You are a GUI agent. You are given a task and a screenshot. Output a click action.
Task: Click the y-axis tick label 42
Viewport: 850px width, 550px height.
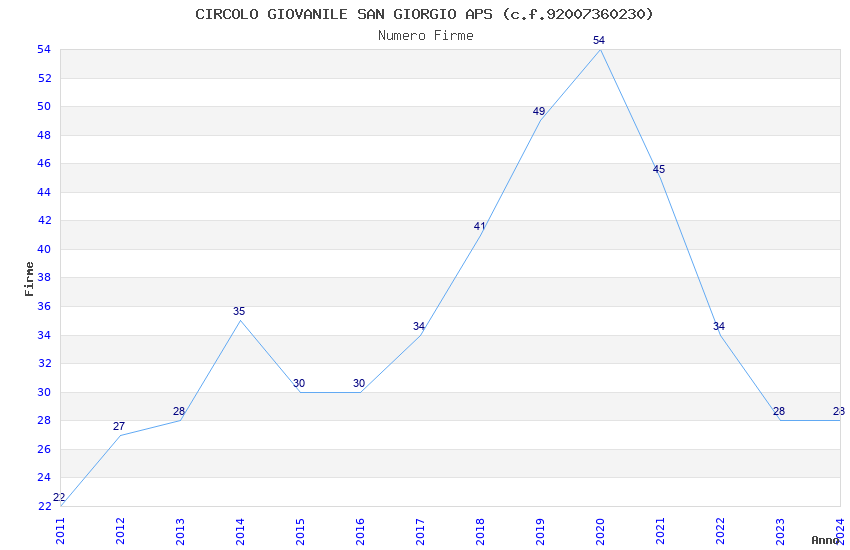pos(44,221)
